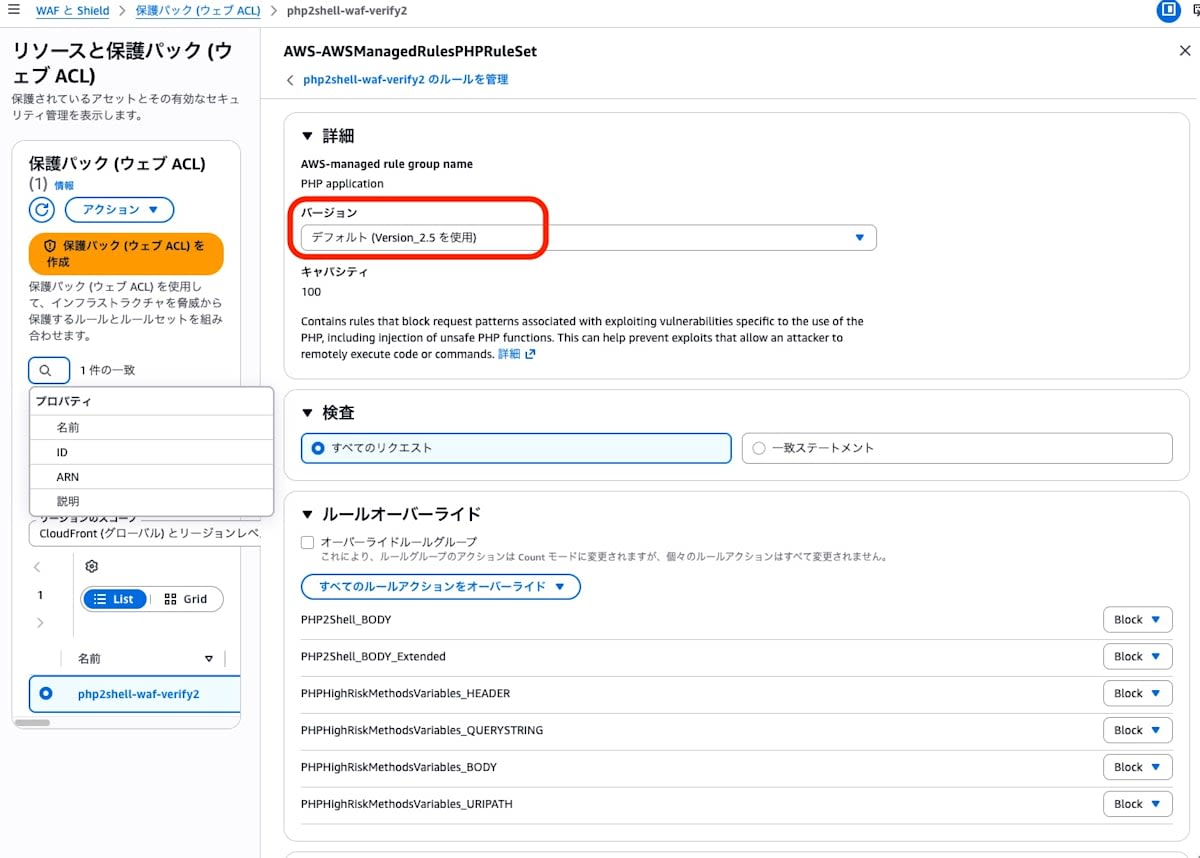Collapse the ルールオーバーライド section
Viewport: 1200px width, 858px height.
[x=307, y=514]
